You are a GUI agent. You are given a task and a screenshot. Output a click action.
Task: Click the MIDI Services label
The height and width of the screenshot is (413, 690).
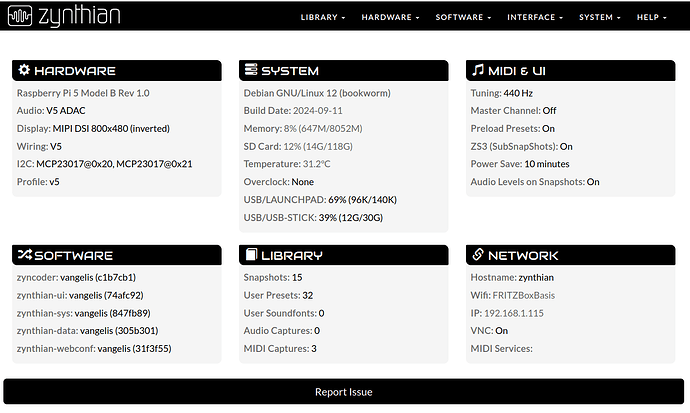[501, 348]
